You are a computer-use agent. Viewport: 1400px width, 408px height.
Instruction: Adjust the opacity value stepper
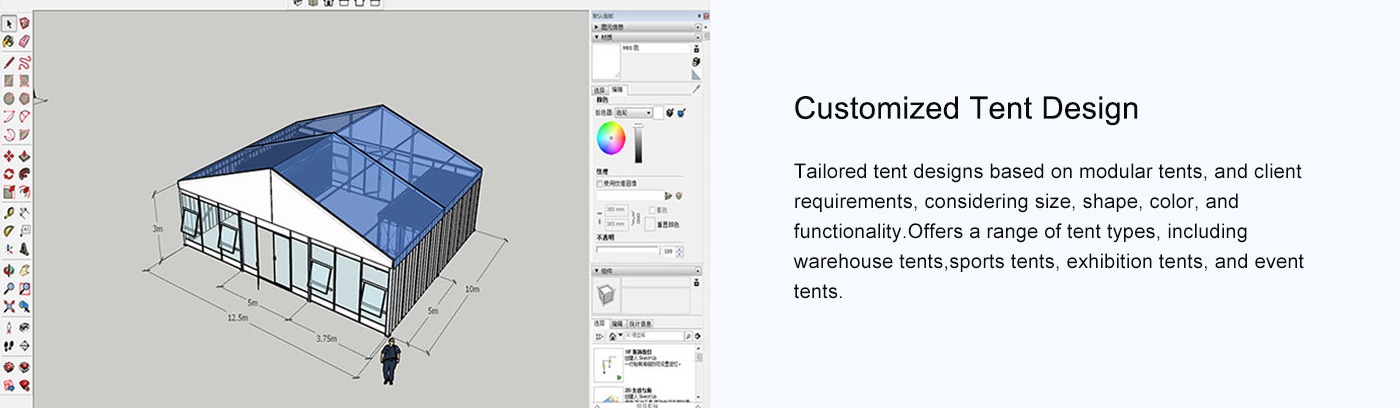pos(681,251)
